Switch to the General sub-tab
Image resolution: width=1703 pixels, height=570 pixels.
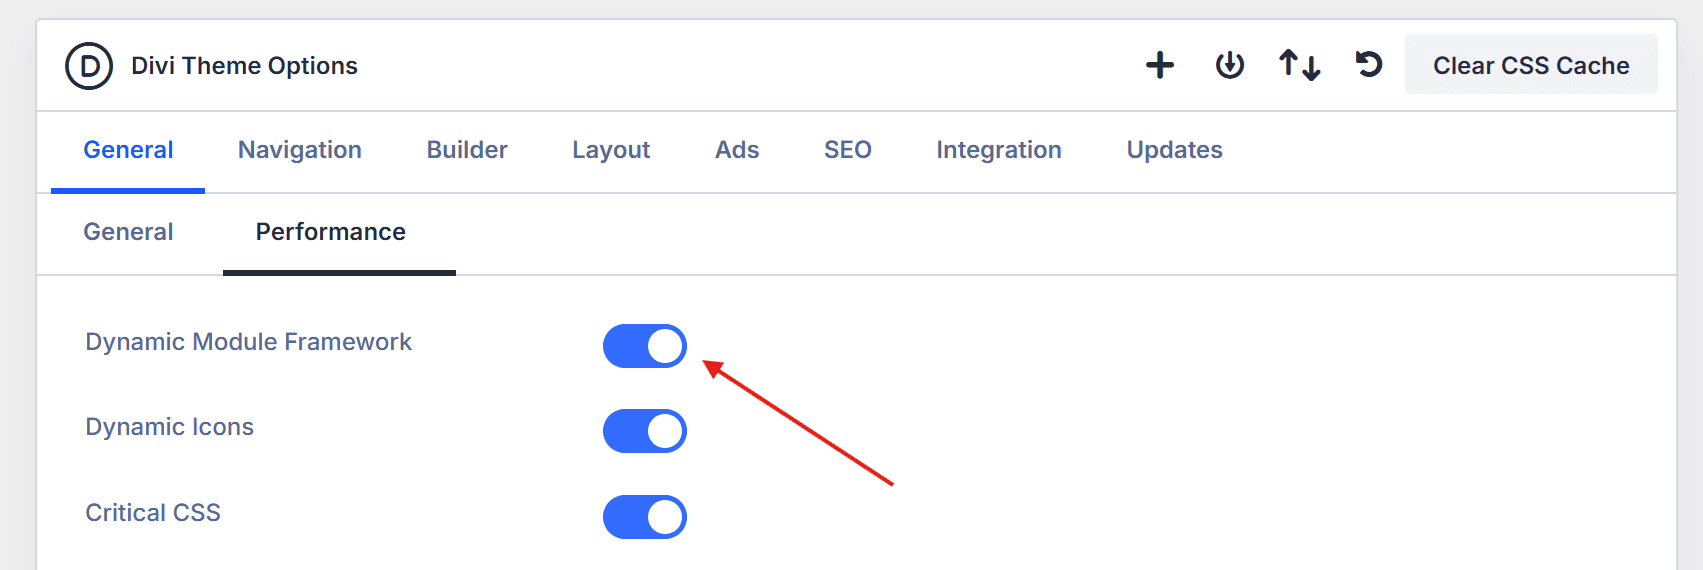point(128,232)
